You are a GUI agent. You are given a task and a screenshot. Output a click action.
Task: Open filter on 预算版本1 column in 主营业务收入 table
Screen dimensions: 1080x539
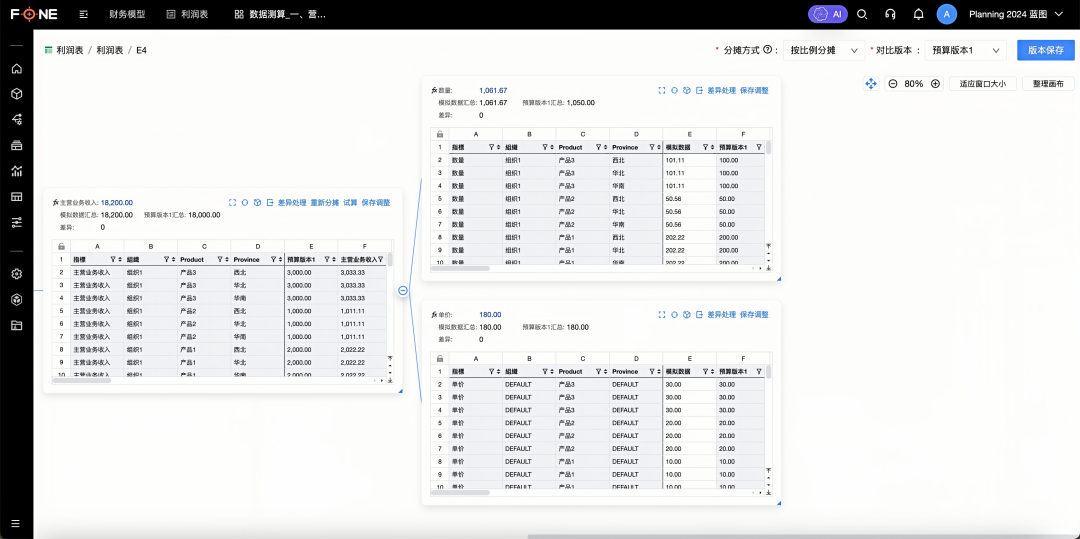pos(326,260)
